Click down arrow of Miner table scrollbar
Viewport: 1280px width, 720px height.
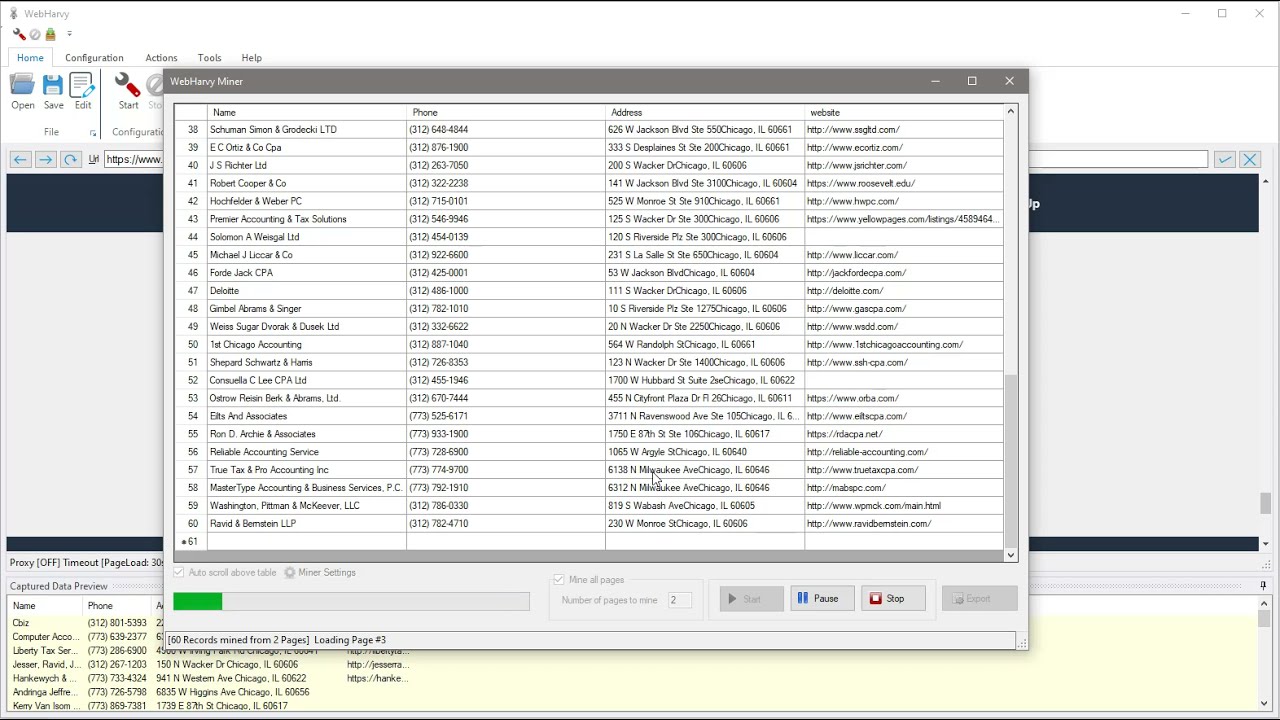tap(1011, 555)
